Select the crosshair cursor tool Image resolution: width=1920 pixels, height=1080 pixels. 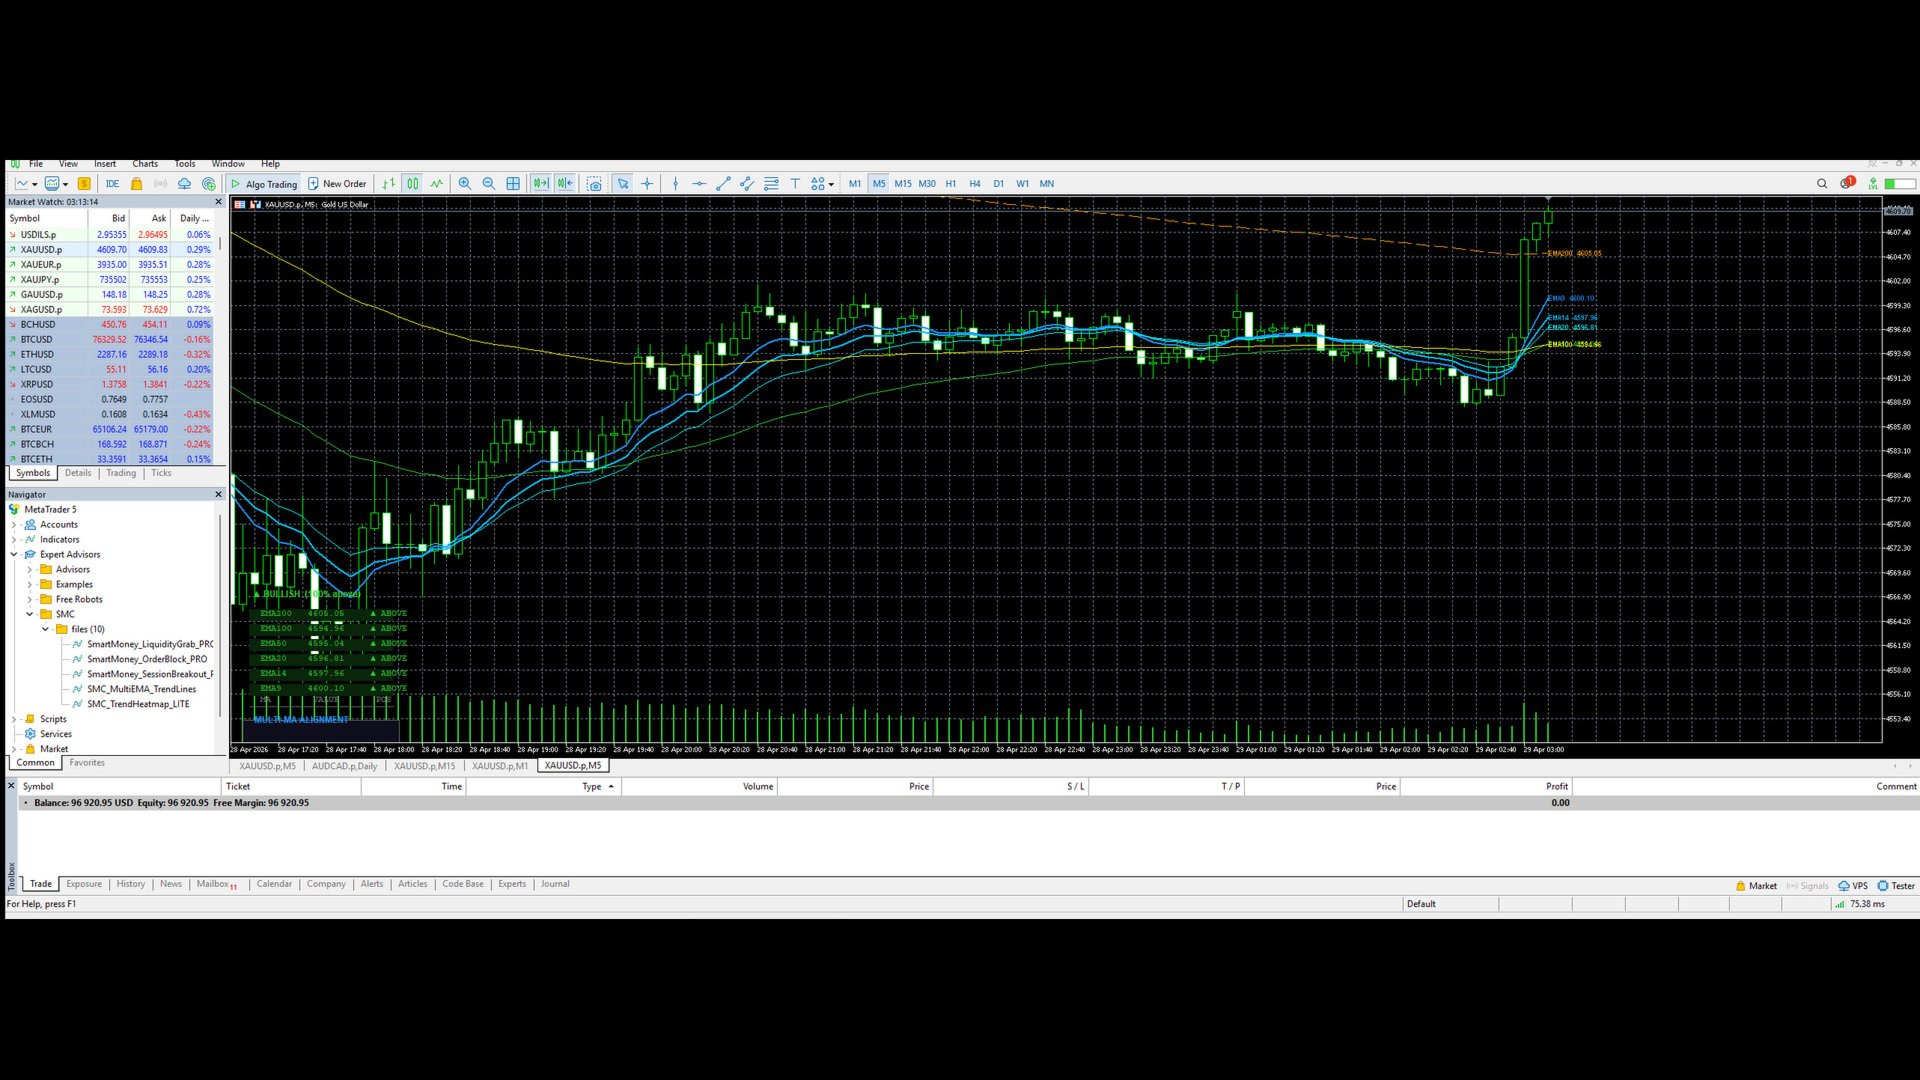[x=647, y=184]
